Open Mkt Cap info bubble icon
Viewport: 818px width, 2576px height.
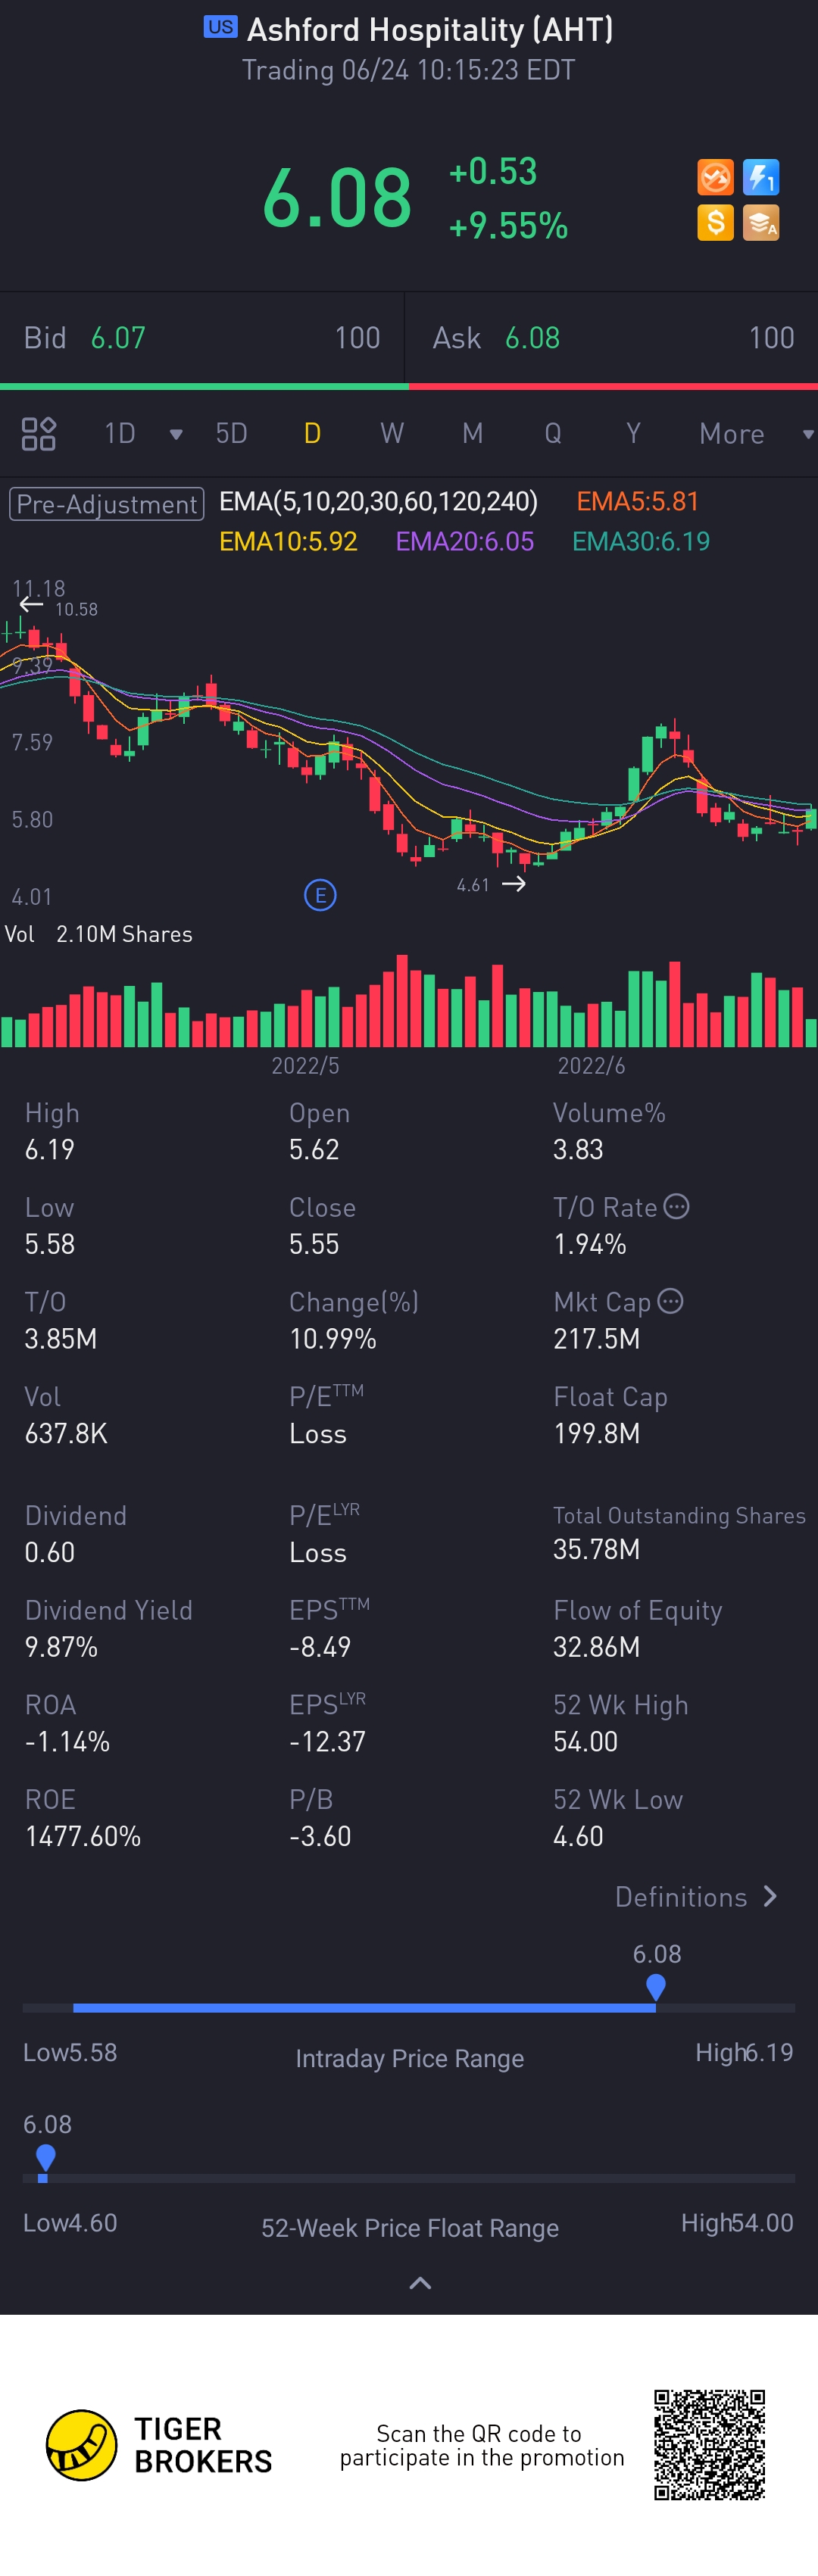(x=671, y=1301)
